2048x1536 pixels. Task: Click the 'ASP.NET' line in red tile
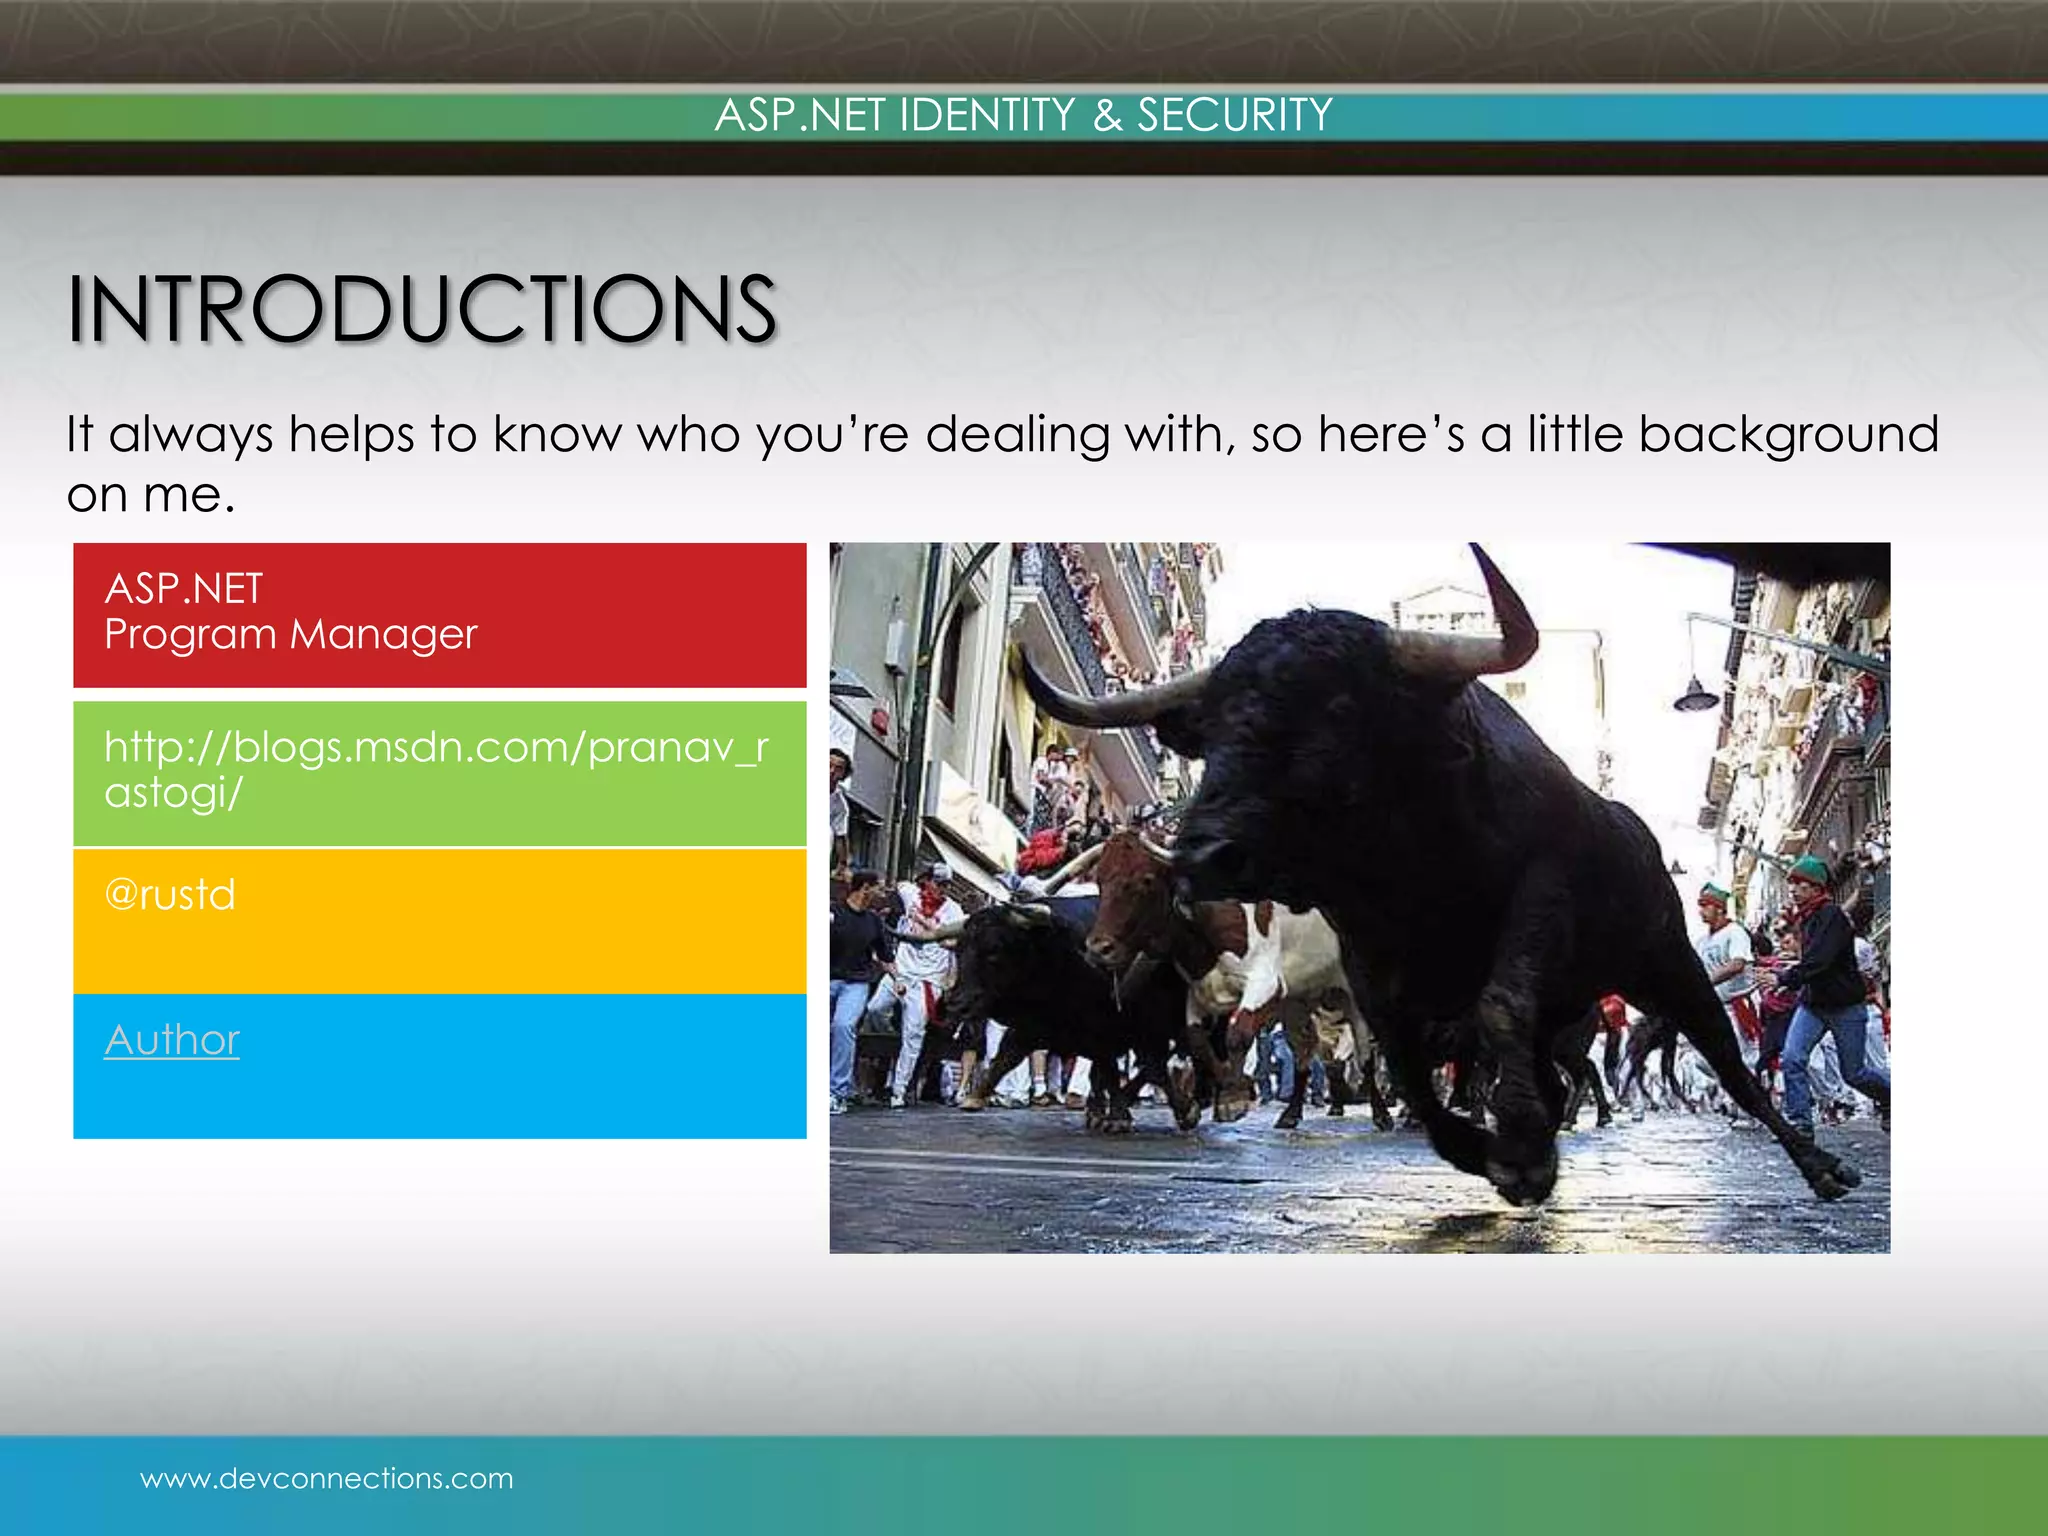[x=183, y=588]
